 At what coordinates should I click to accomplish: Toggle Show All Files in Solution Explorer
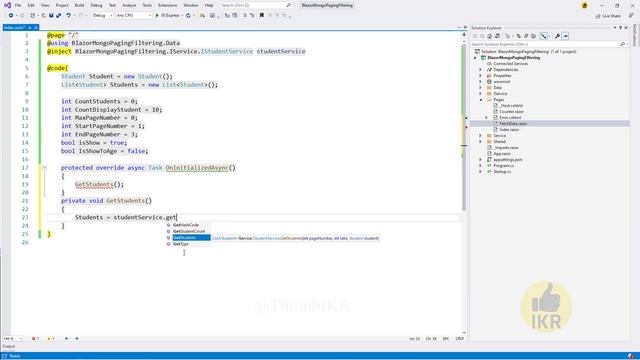pyautogui.click(x=533, y=36)
